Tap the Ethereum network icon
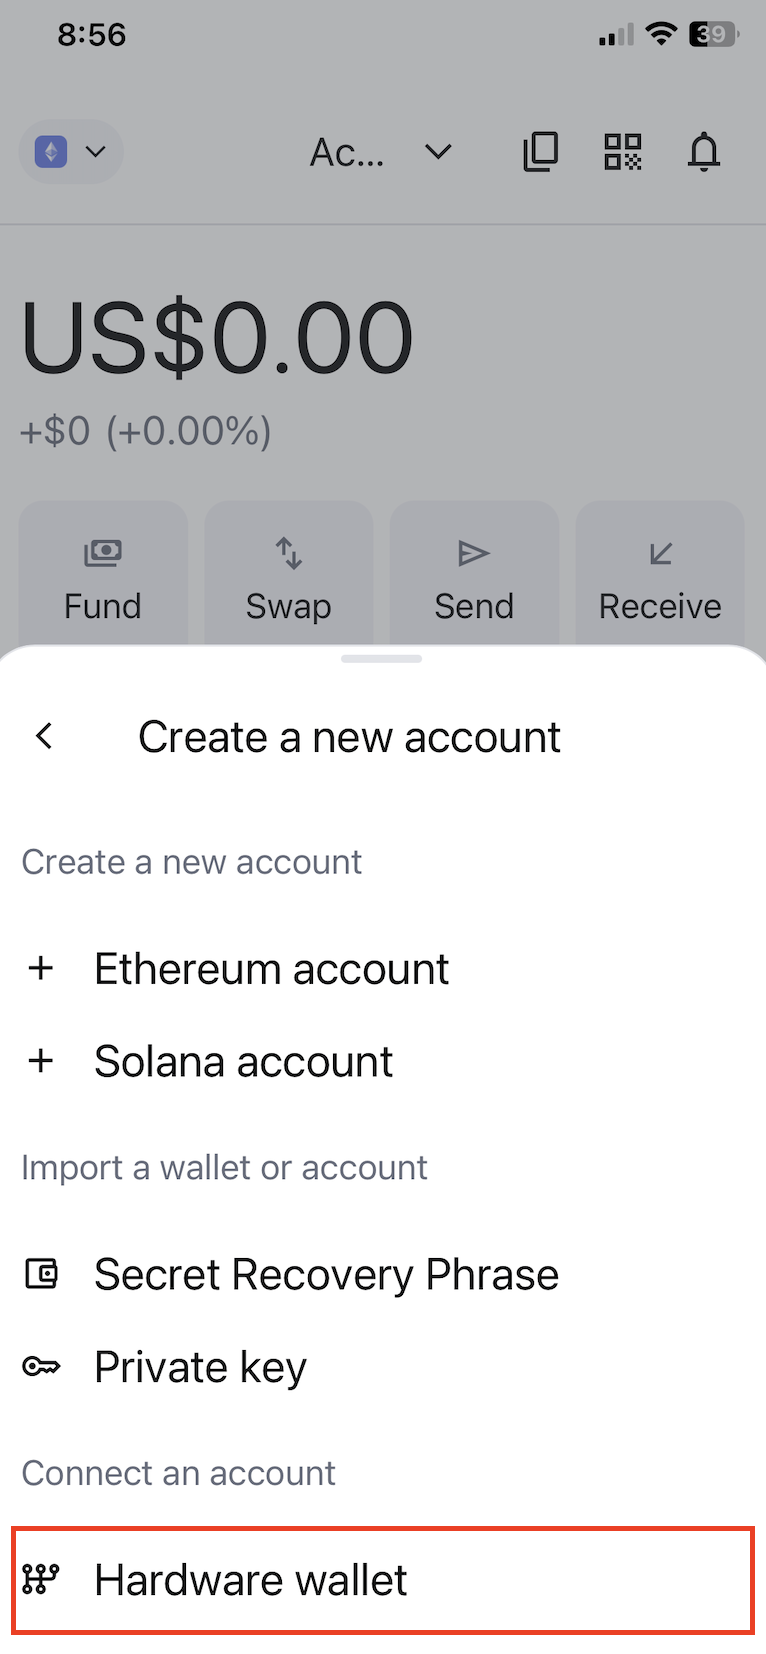 (51, 152)
